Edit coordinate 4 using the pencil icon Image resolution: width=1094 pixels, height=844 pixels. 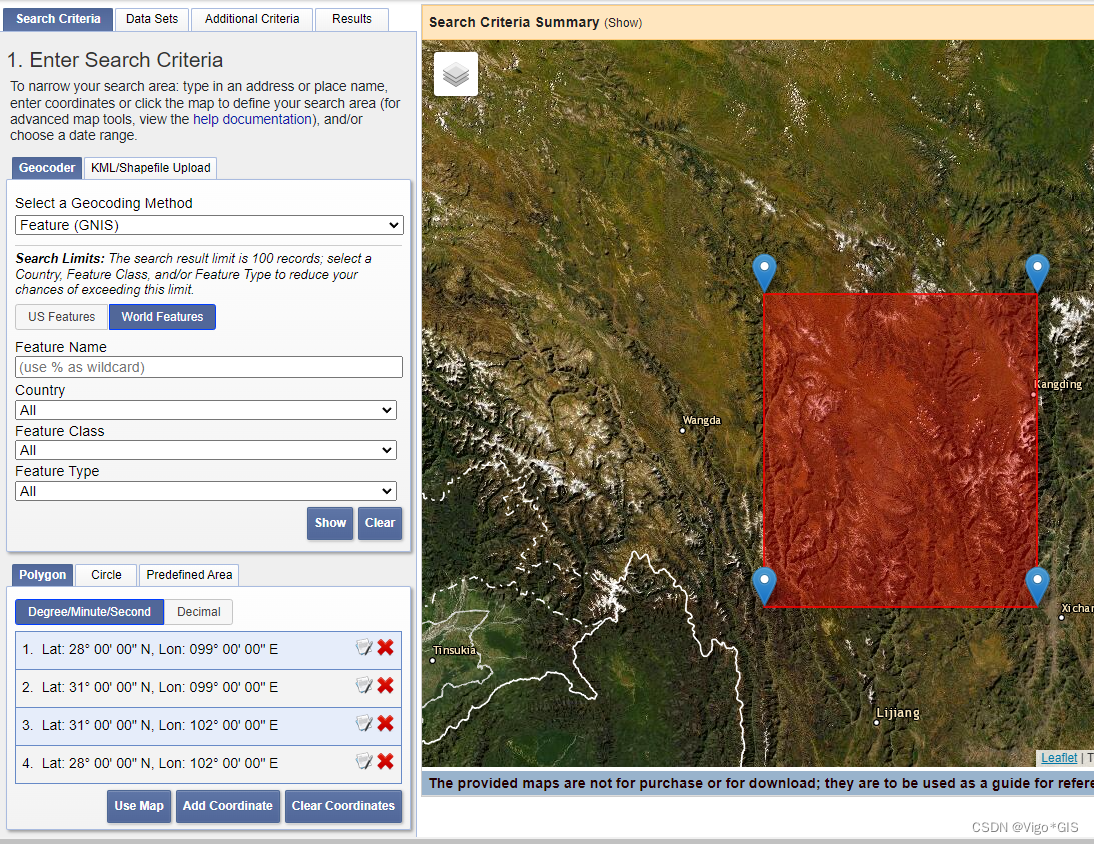(363, 762)
